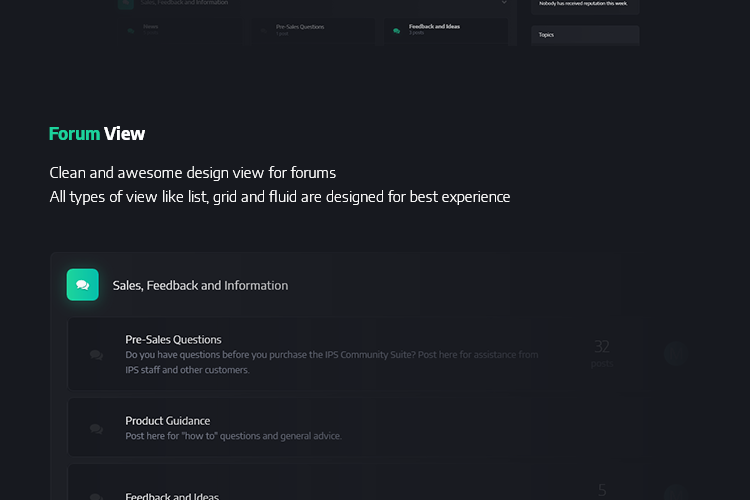Image resolution: width=750 pixels, height=500 pixels.
Task: Click the M avatar next to 32 posts
Action: tap(675, 355)
